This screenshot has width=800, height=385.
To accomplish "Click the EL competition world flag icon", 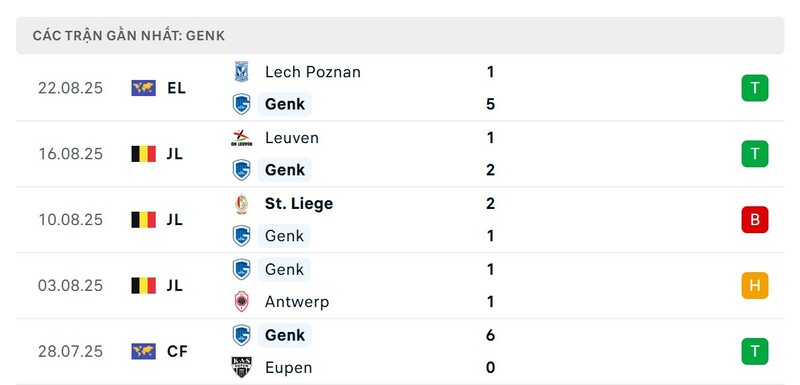I will [x=143, y=88].
